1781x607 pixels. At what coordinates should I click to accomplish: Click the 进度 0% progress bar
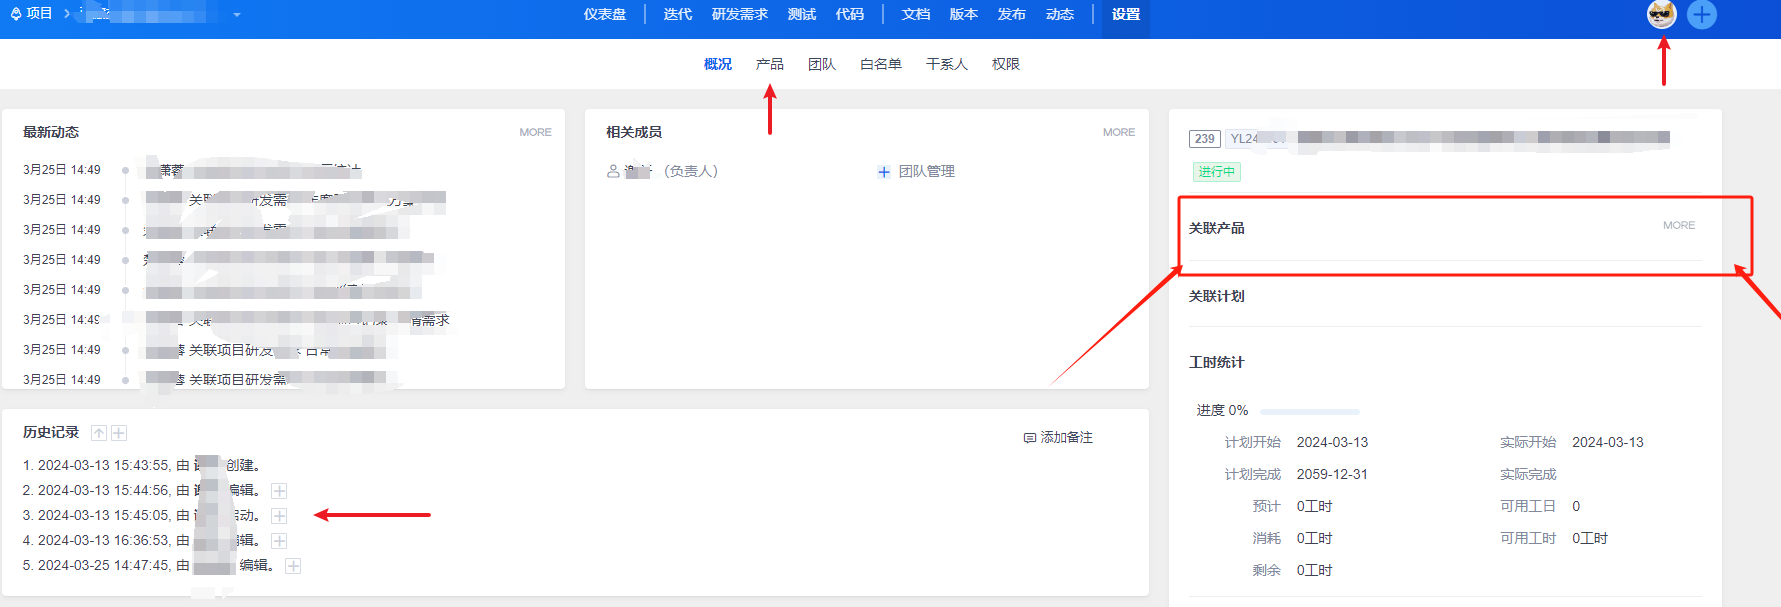[1310, 411]
